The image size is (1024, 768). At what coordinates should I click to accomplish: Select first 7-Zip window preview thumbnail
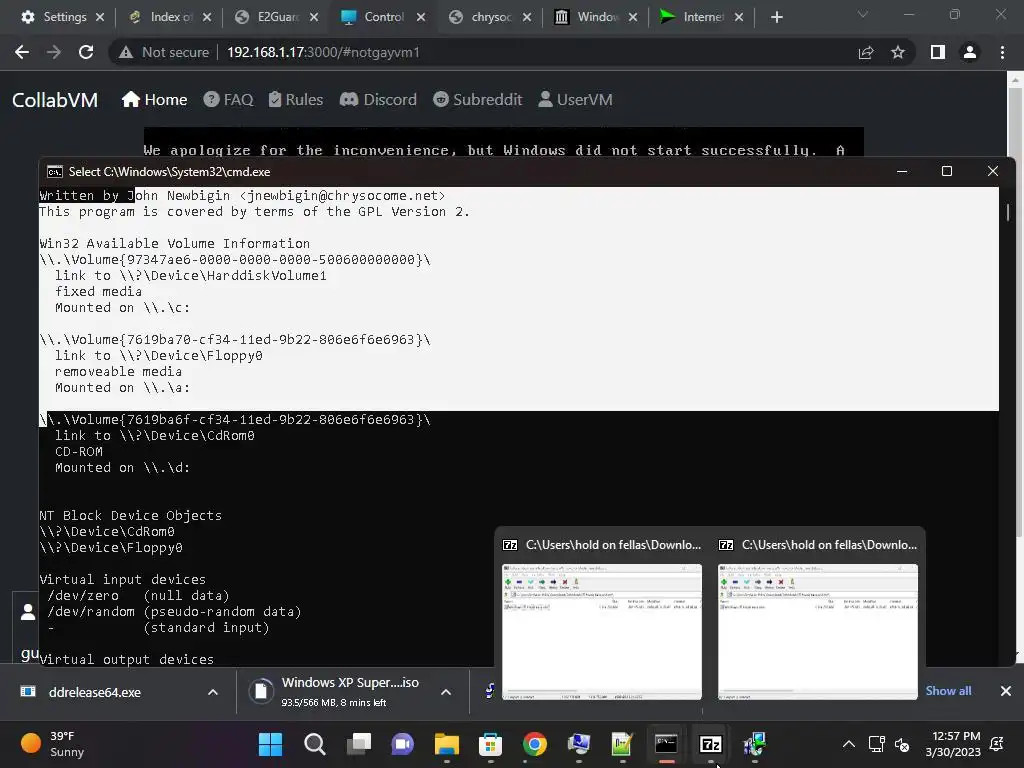pos(601,632)
